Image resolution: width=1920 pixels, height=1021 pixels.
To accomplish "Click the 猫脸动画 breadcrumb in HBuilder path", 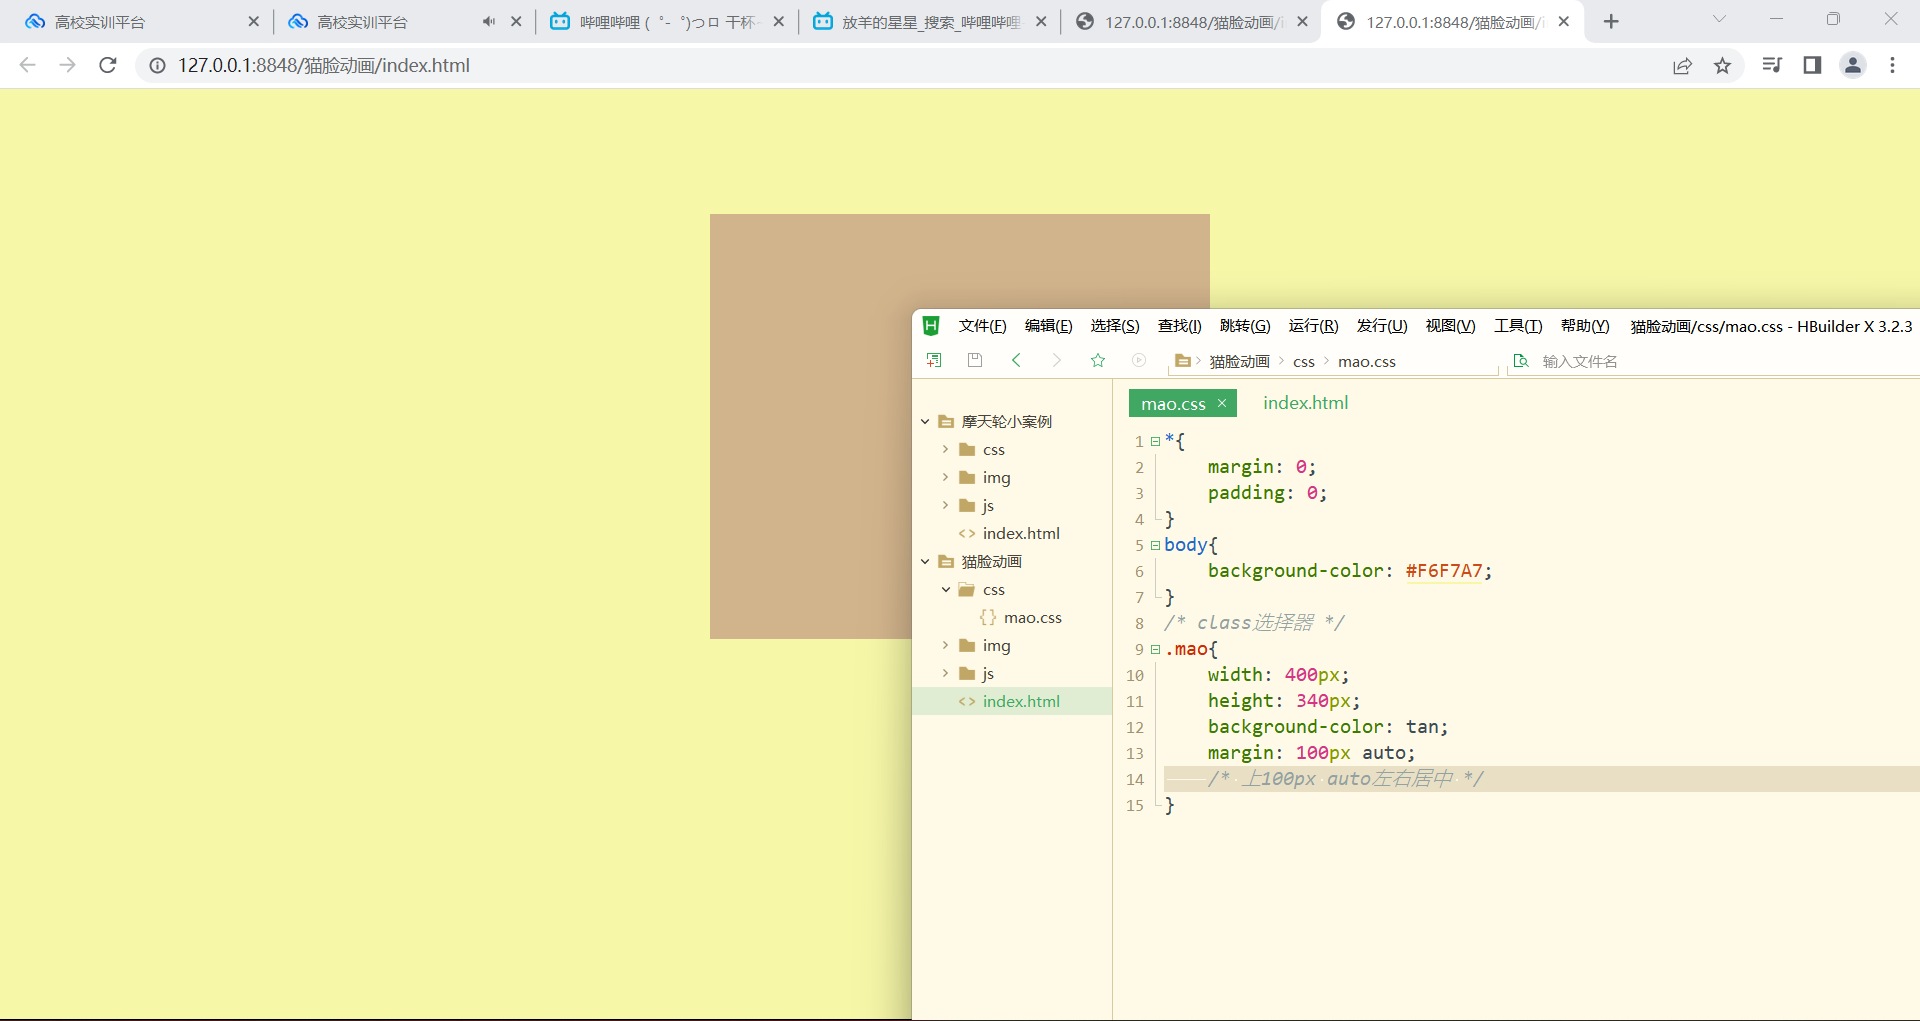I will point(1239,362).
